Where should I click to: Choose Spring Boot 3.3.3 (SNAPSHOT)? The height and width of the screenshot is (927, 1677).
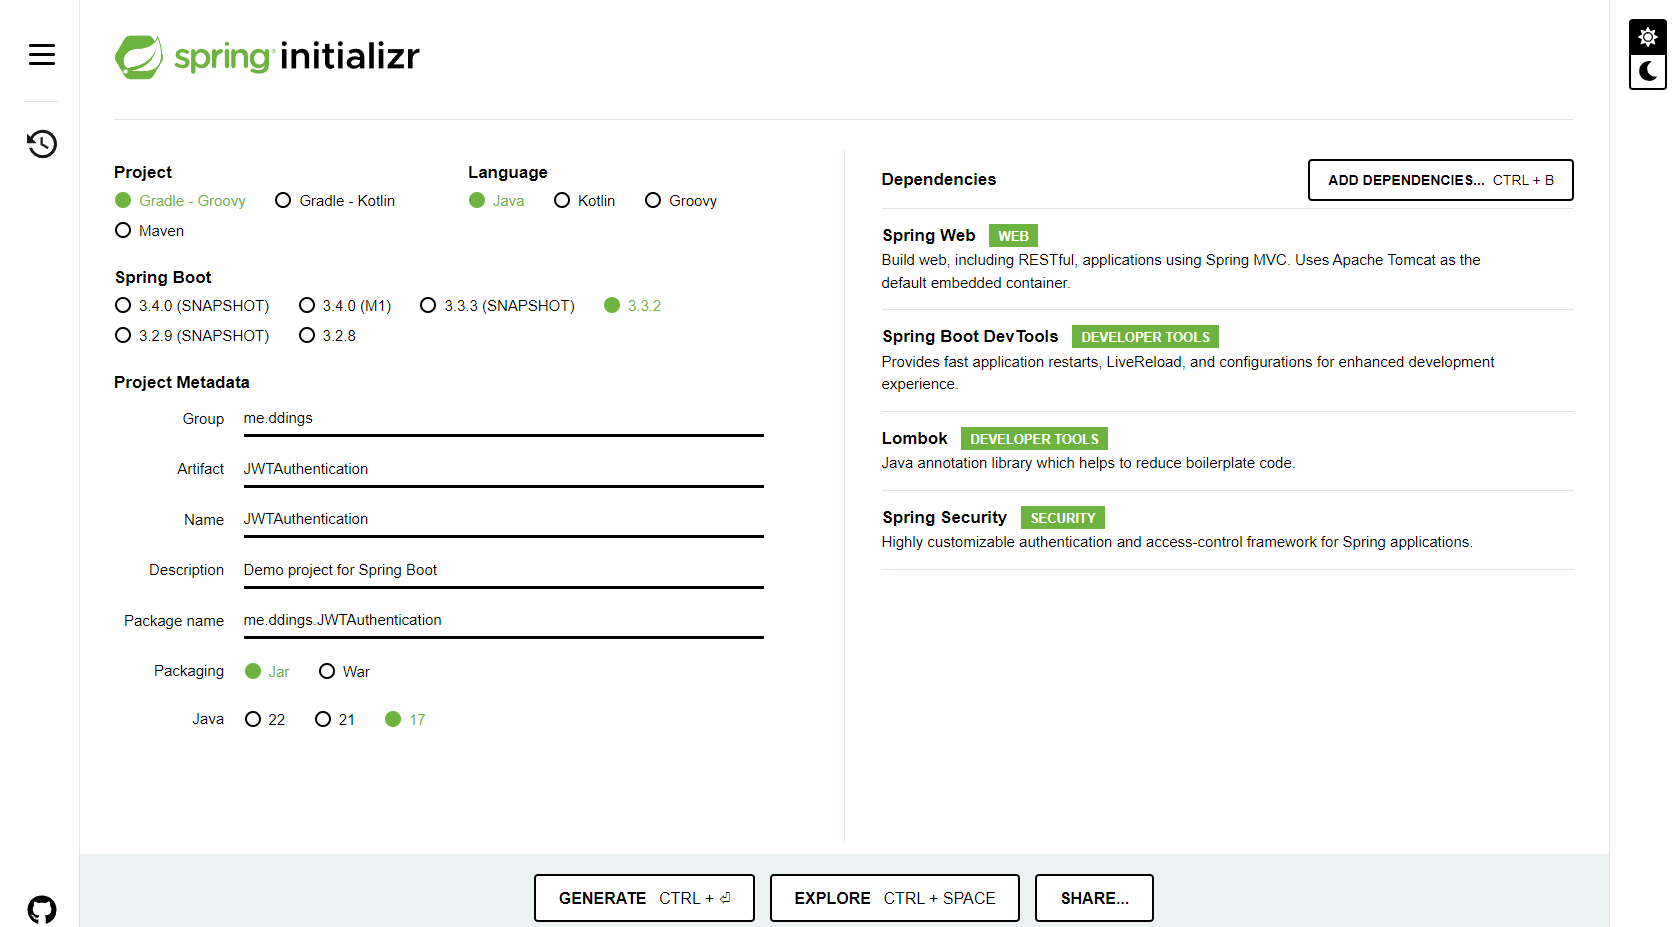[497, 306]
